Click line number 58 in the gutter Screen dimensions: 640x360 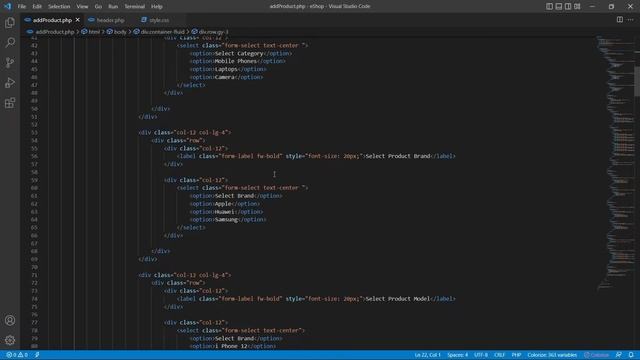[x=34, y=172]
